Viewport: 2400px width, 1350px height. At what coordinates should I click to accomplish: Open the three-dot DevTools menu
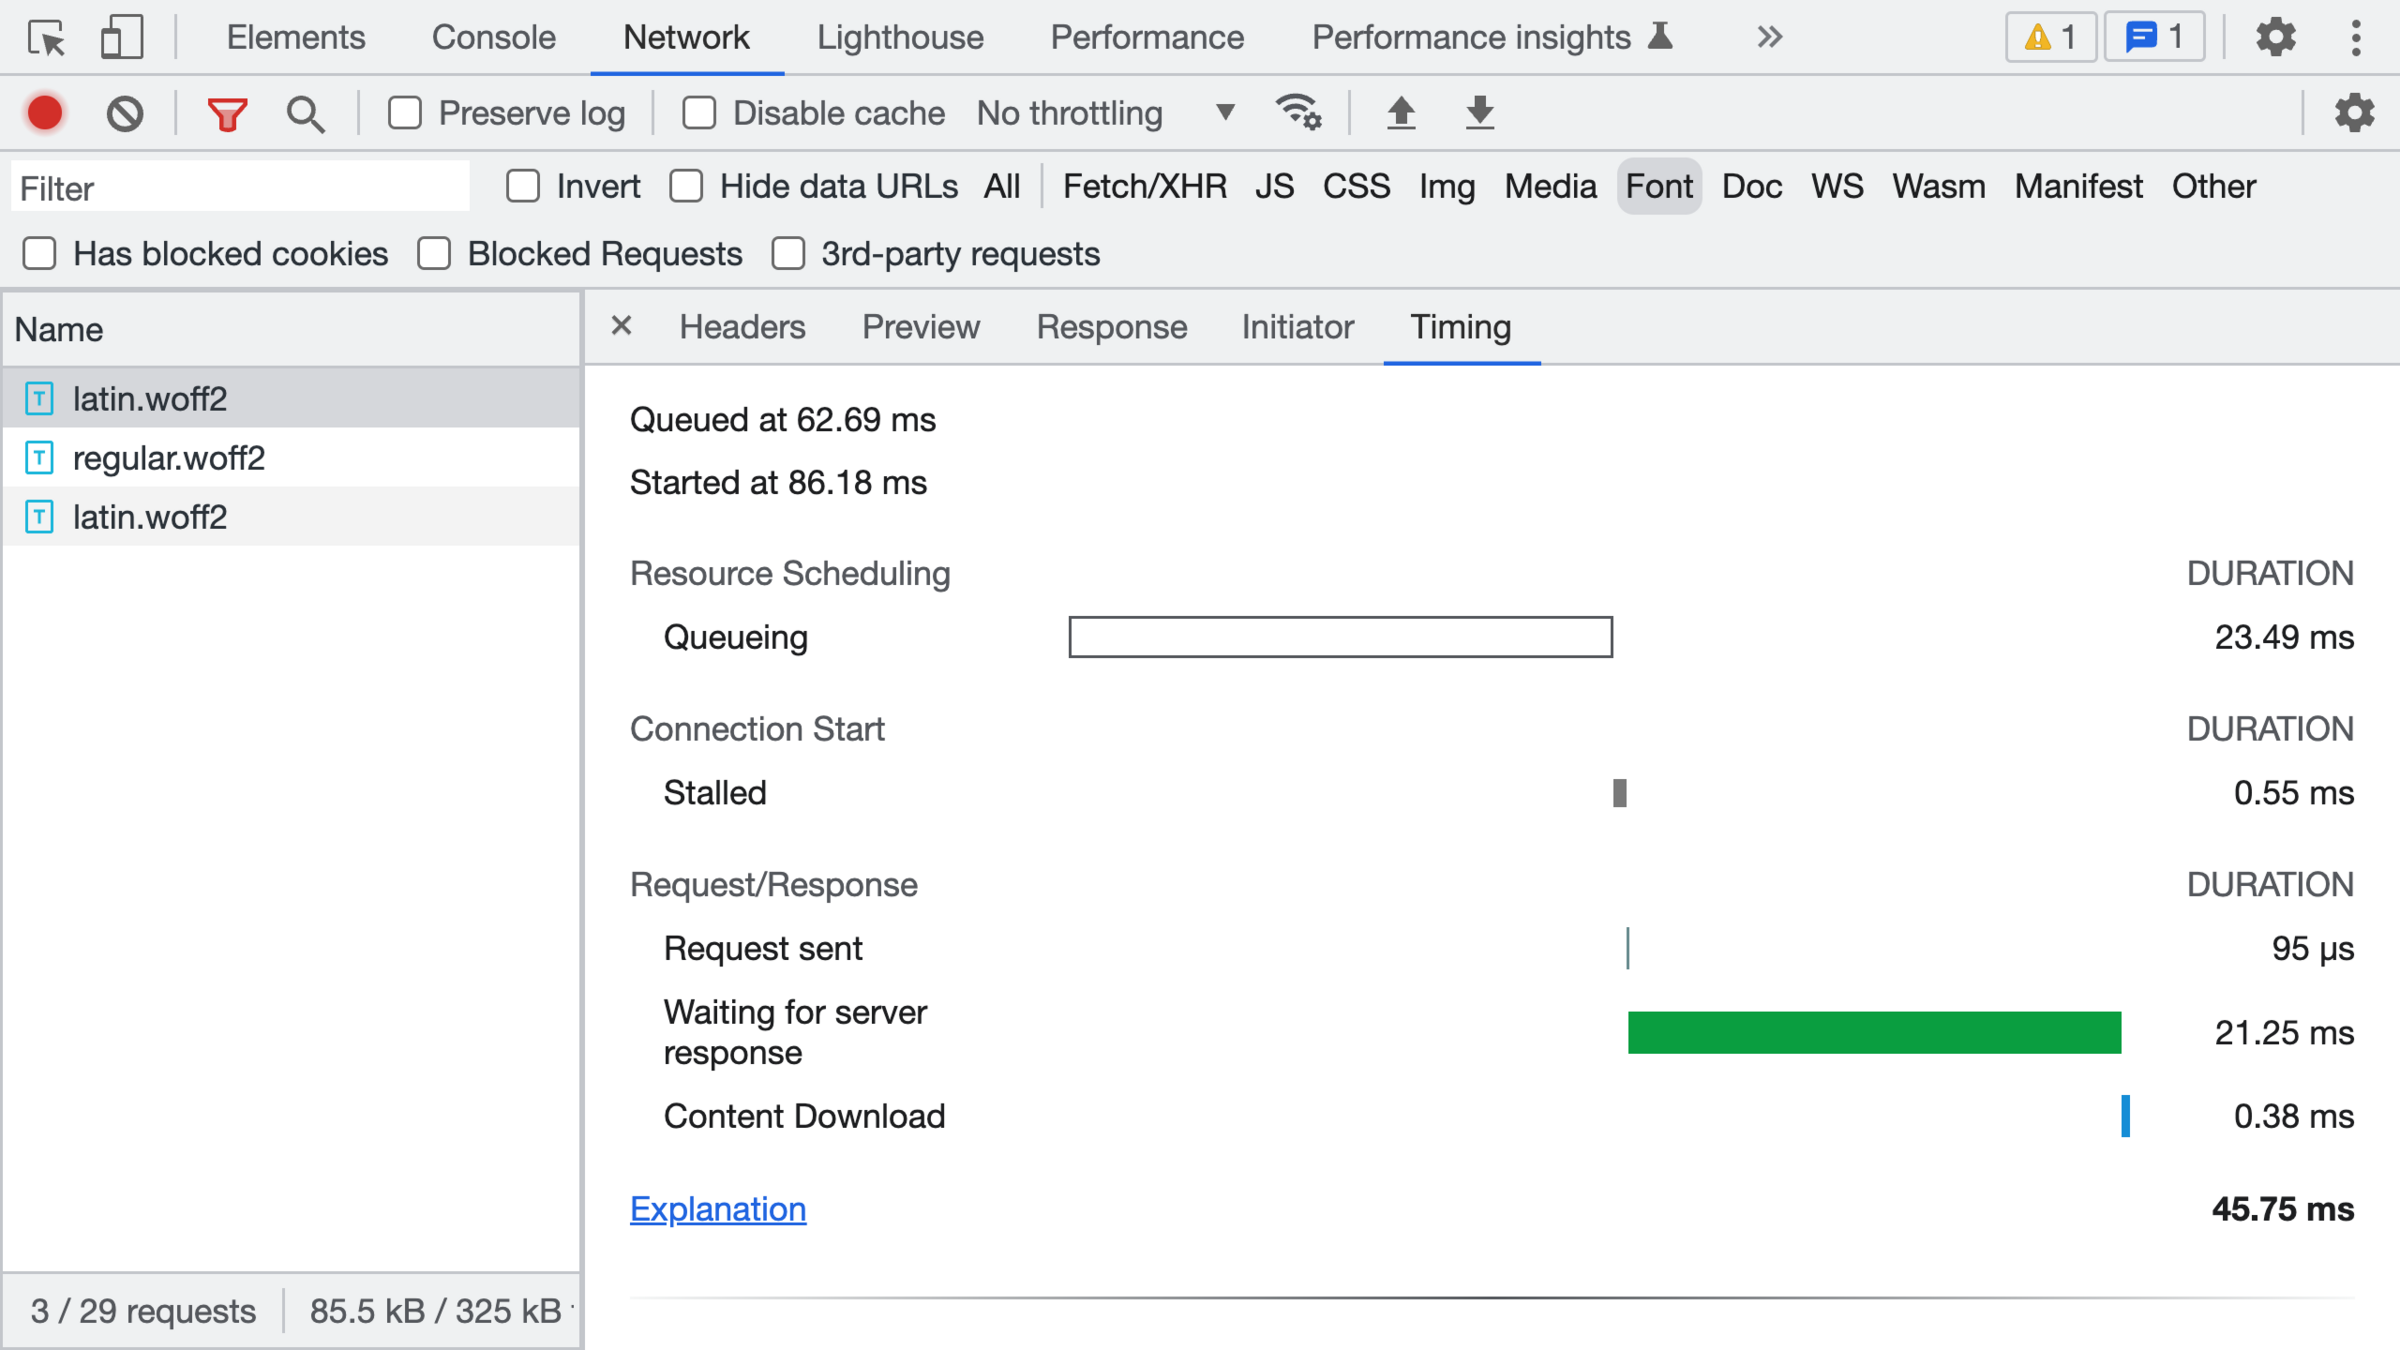2355,38
